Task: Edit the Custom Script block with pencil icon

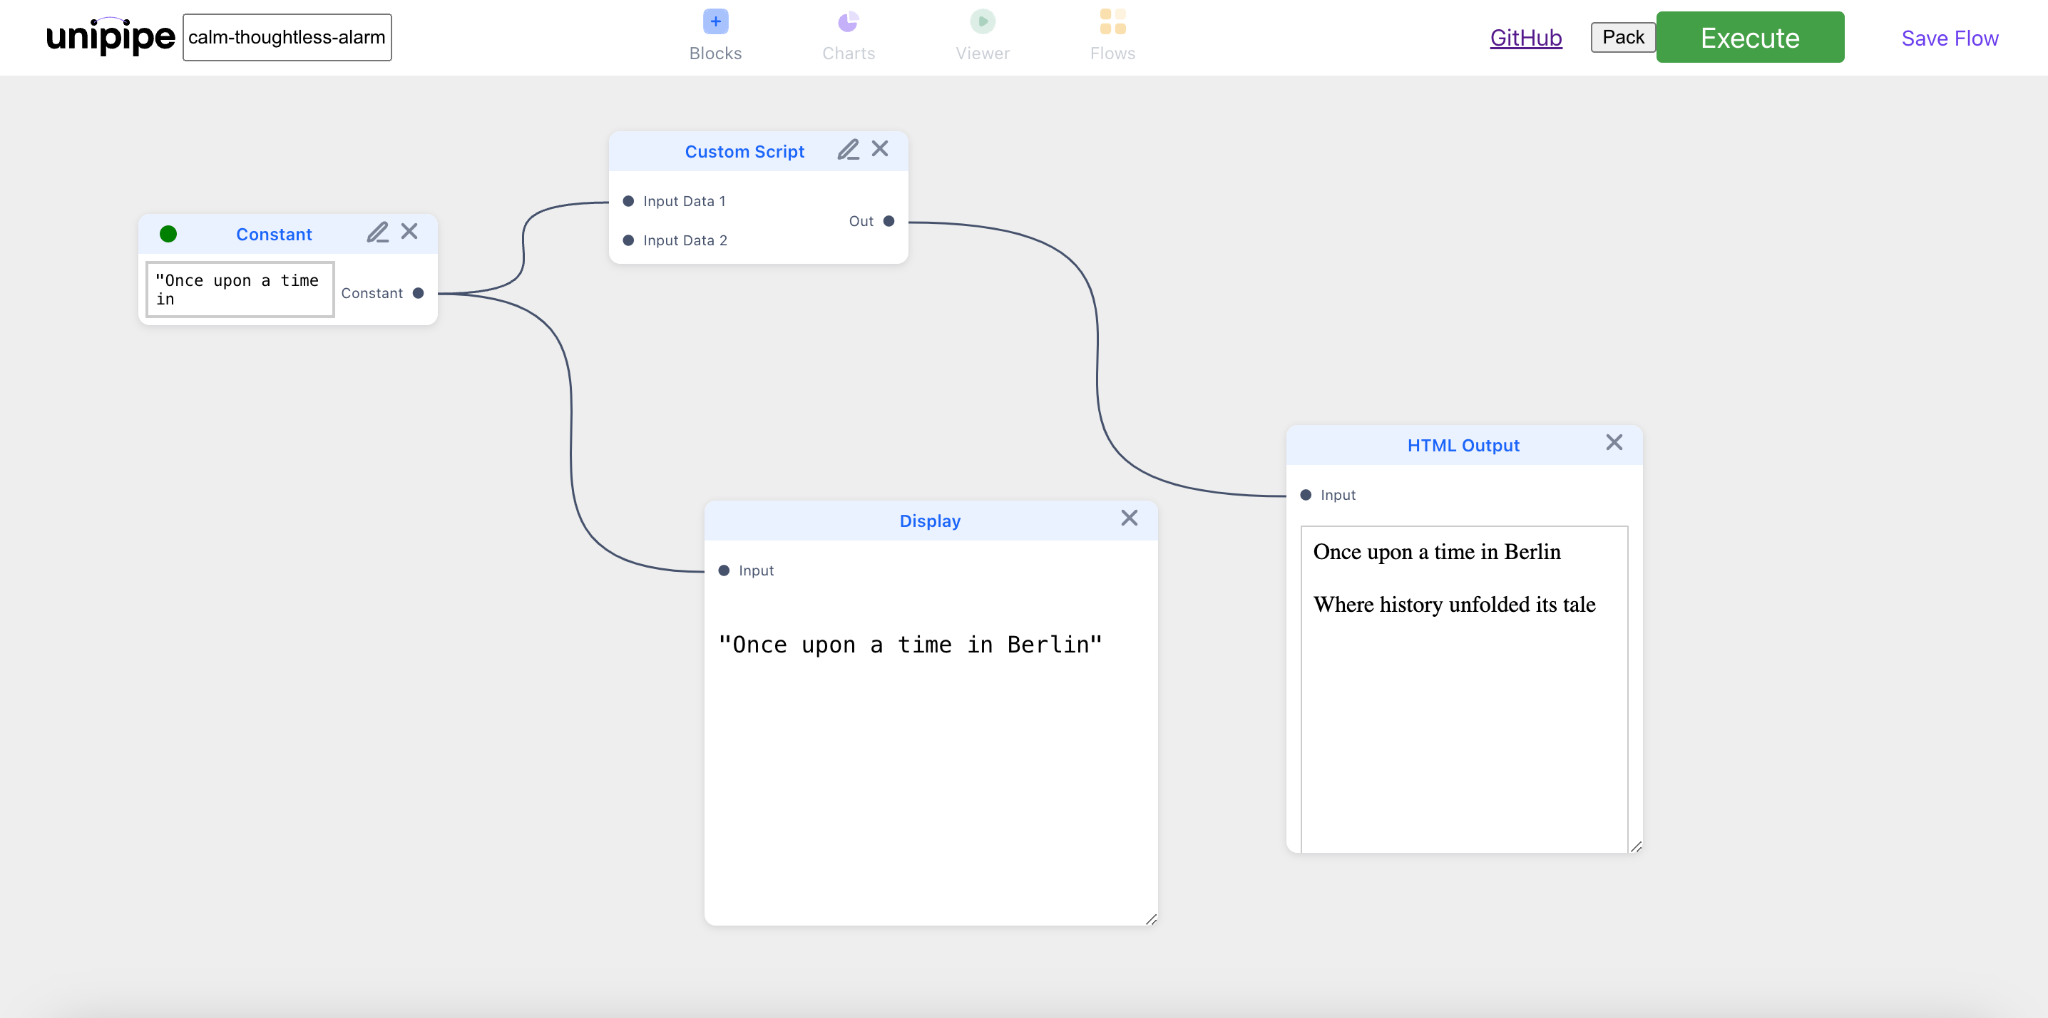Action: tap(848, 150)
